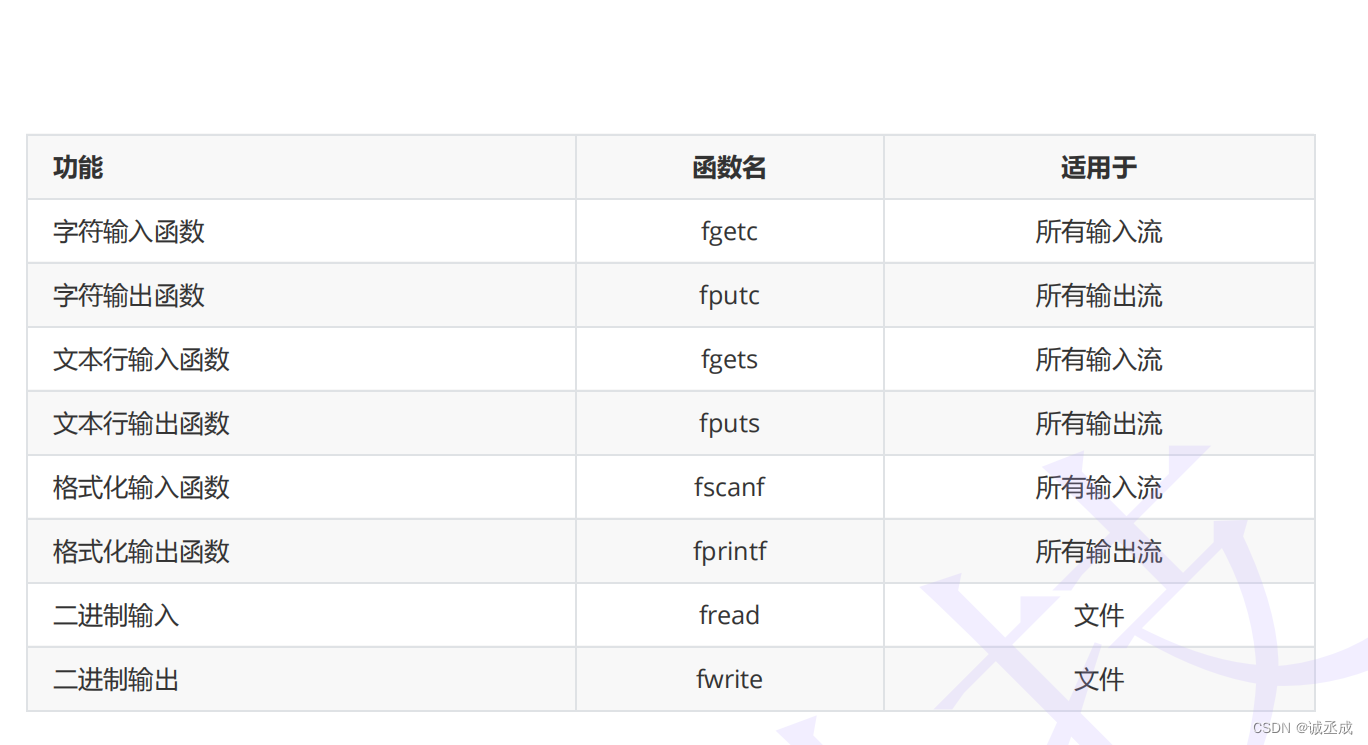Select the fputc function name cell
This screenshot has width=1368, height=745.
click(729, 296)
